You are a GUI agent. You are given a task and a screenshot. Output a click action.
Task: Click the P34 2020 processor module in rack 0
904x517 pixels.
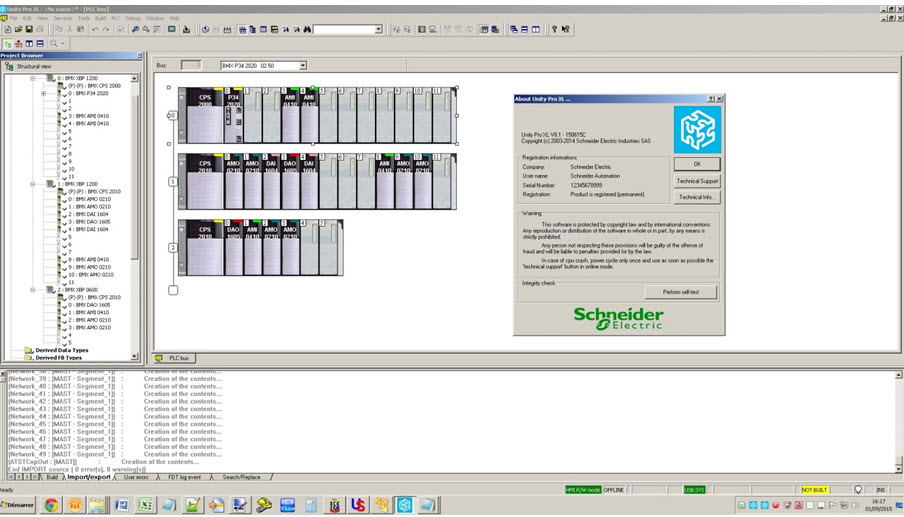pos(233,115)
